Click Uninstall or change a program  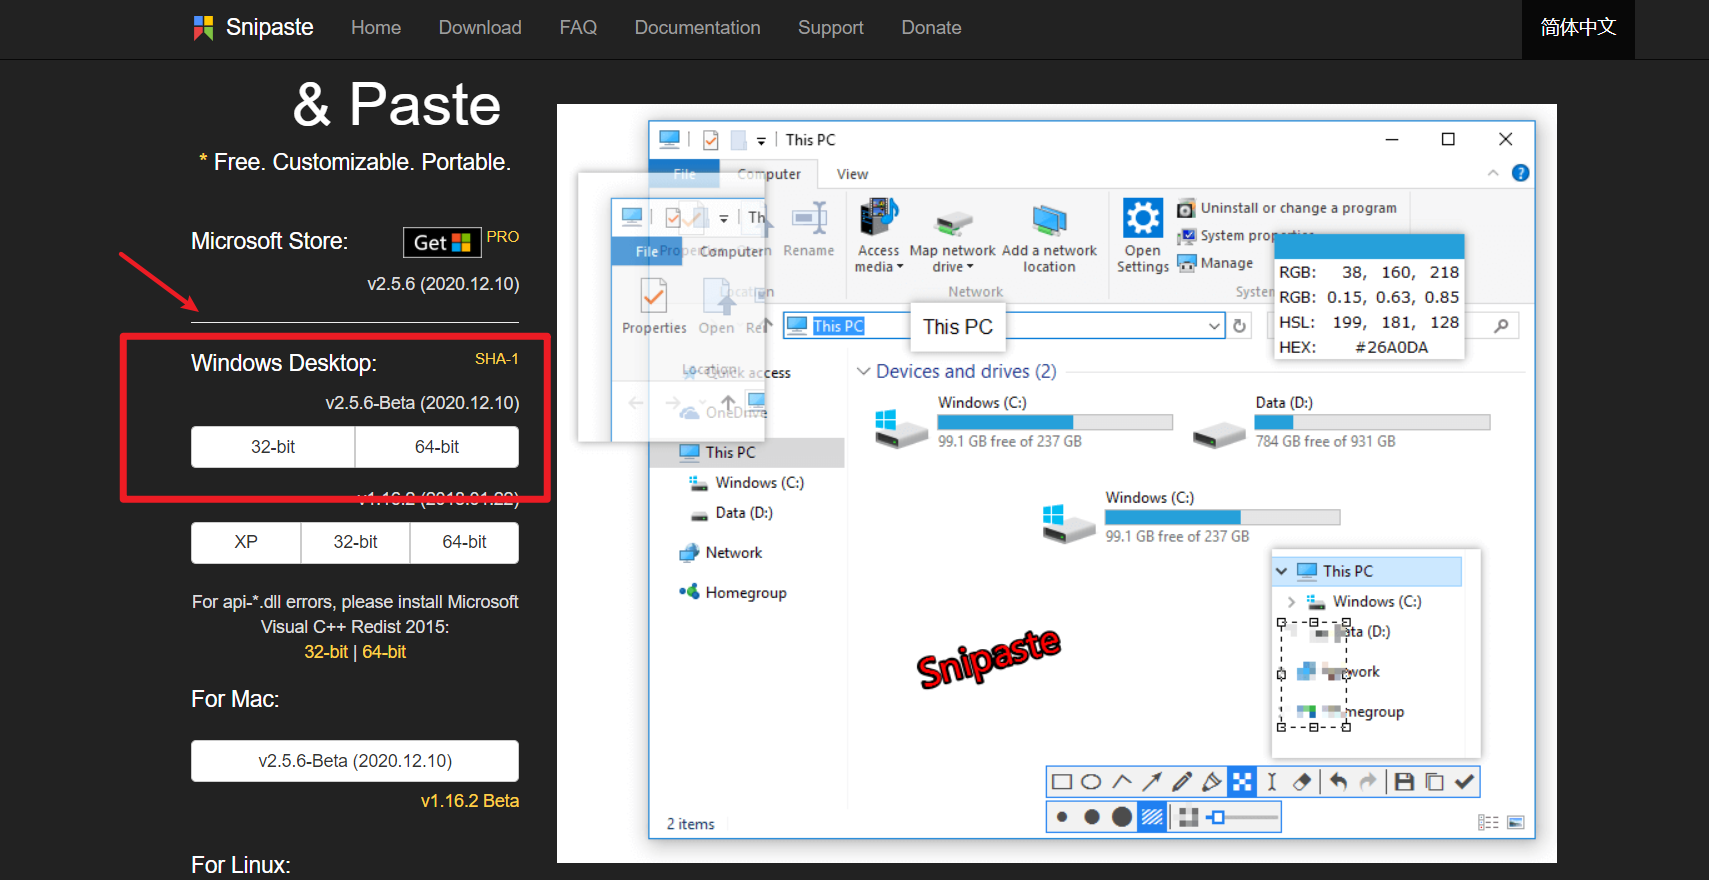click(x=1287, y=208)
